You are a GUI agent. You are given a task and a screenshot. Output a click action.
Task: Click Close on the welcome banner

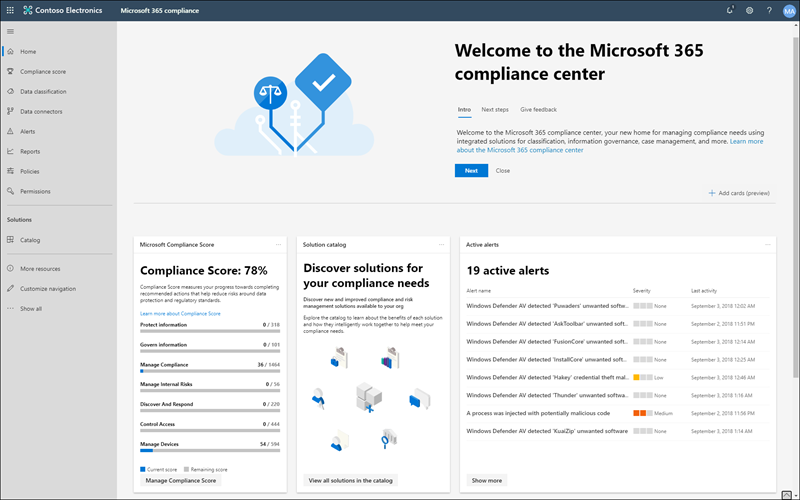(503, 170)
